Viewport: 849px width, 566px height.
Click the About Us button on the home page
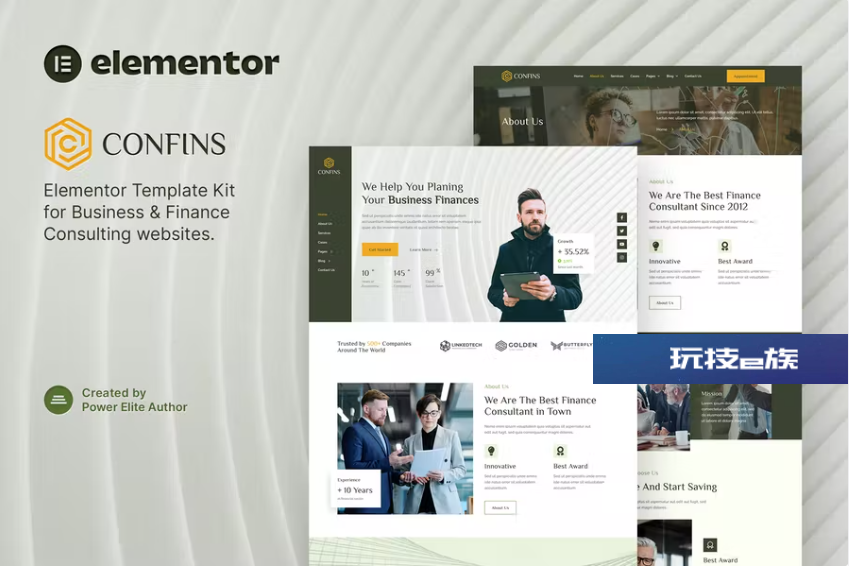500,508
